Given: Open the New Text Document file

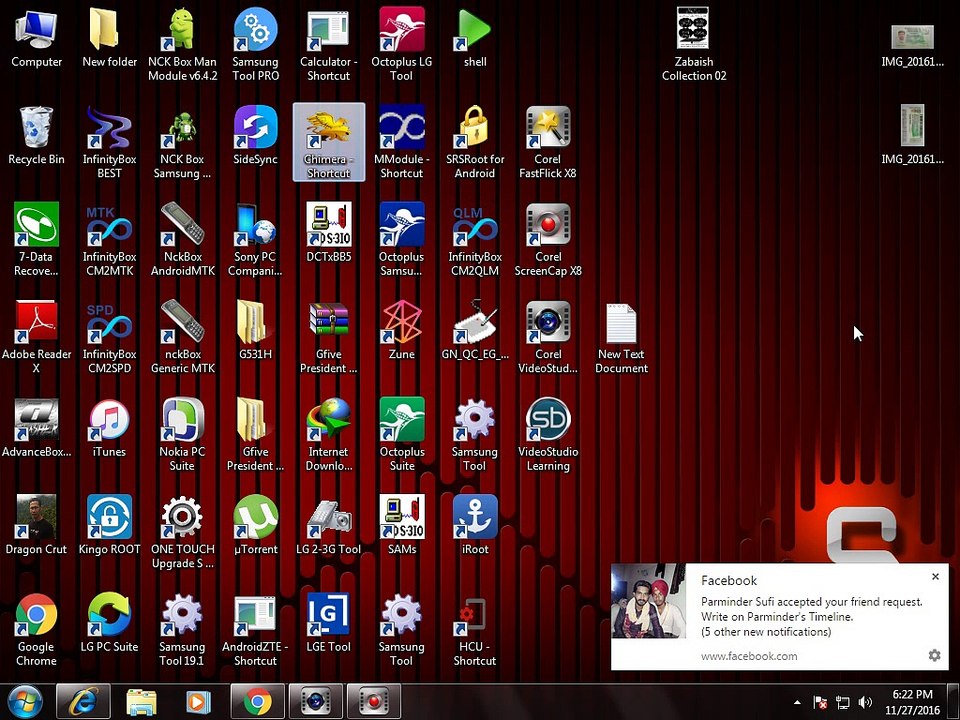Looking at the screenshot, I should pyautogui.click(x=621, y=324).
